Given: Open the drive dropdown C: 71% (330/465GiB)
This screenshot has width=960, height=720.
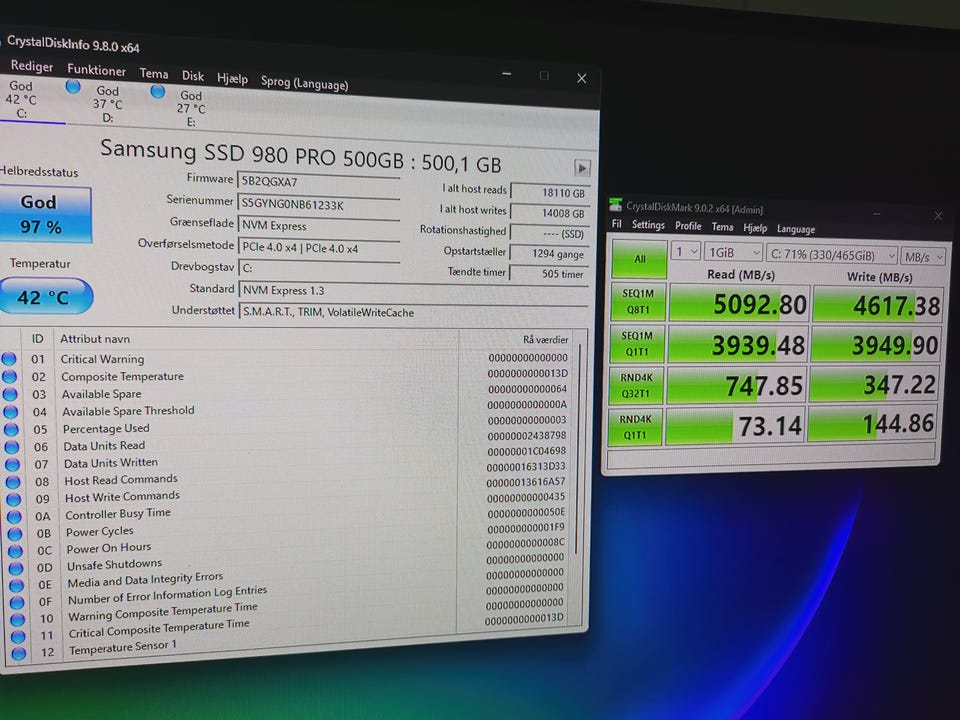Looking at the screenshot, I should [x=831, y=255].
